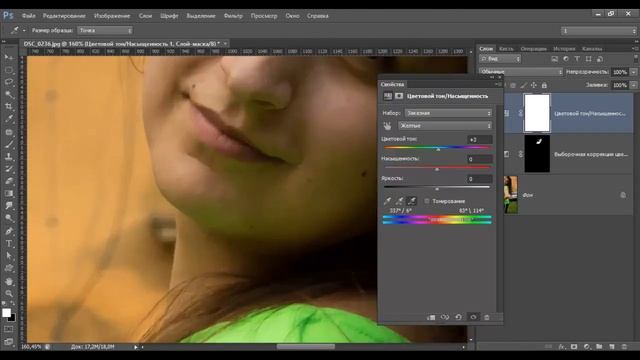Switch to the История tab
Viewport: 640px width, 360px height.
pyautogui.click(x=564, y=49)
